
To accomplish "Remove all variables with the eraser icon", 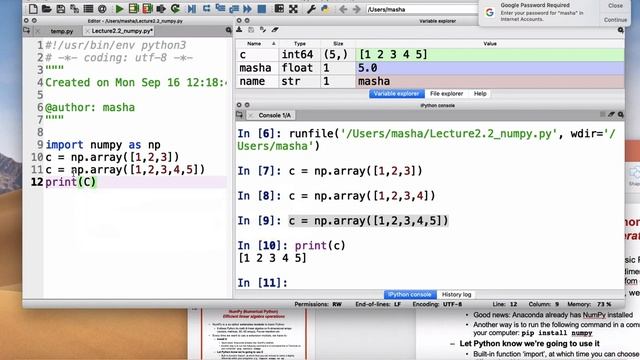I will click(275, 29).
